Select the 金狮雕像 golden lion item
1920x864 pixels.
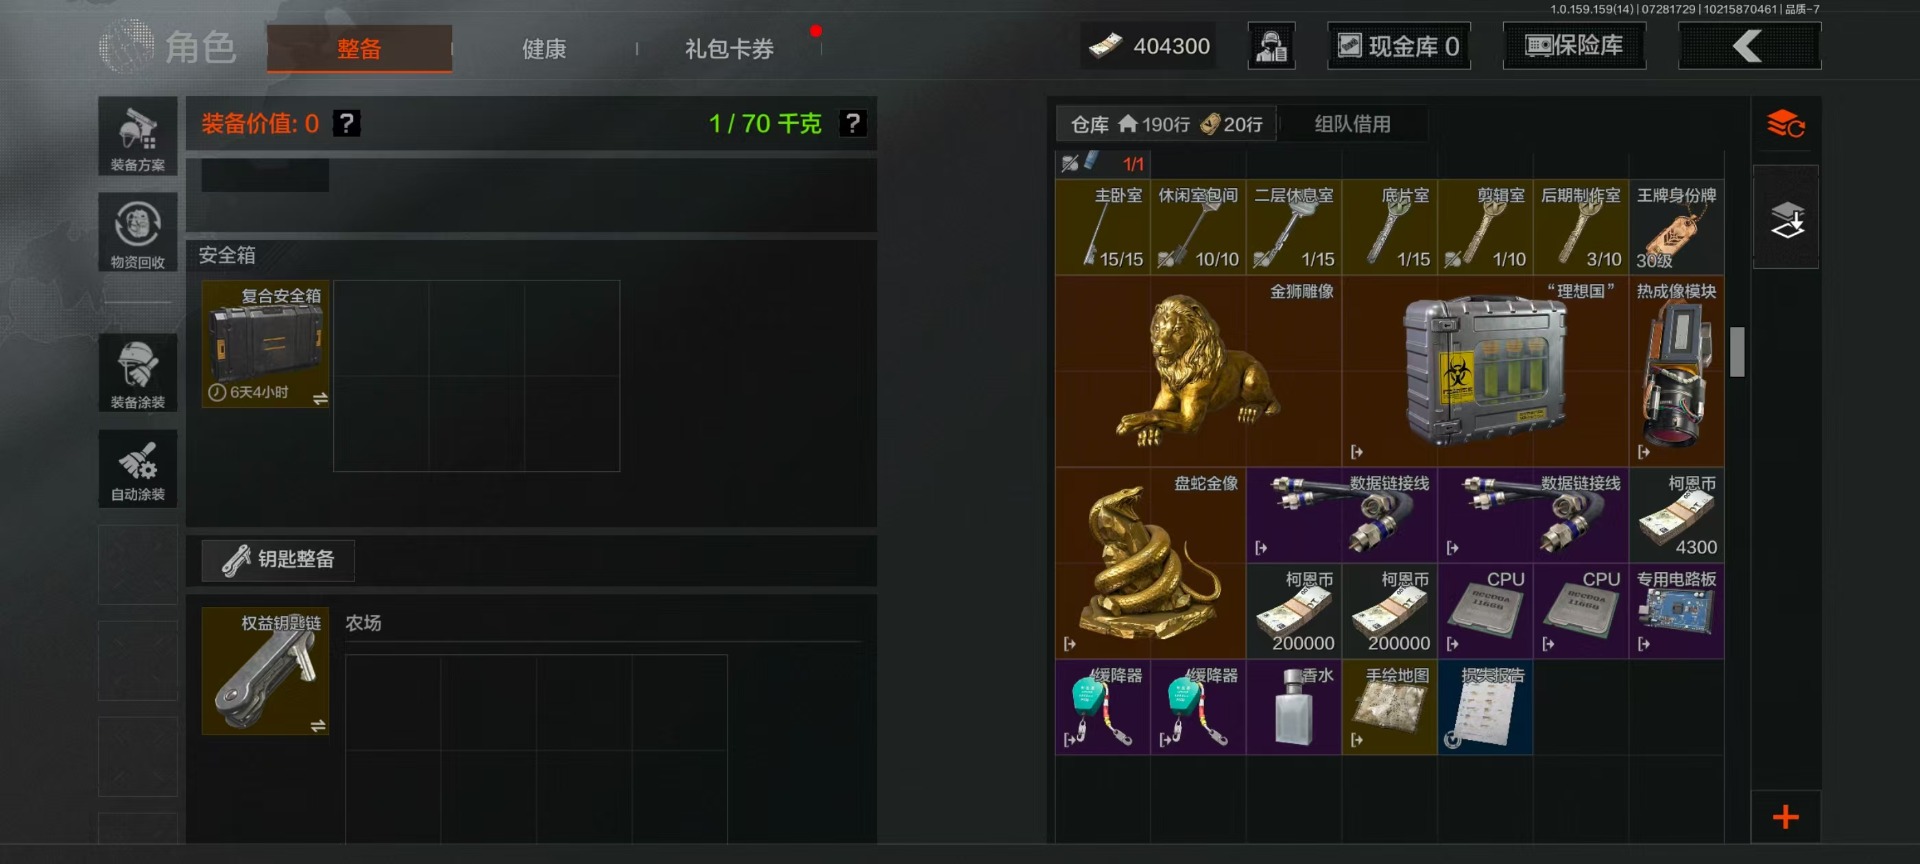click(1198, 372)
